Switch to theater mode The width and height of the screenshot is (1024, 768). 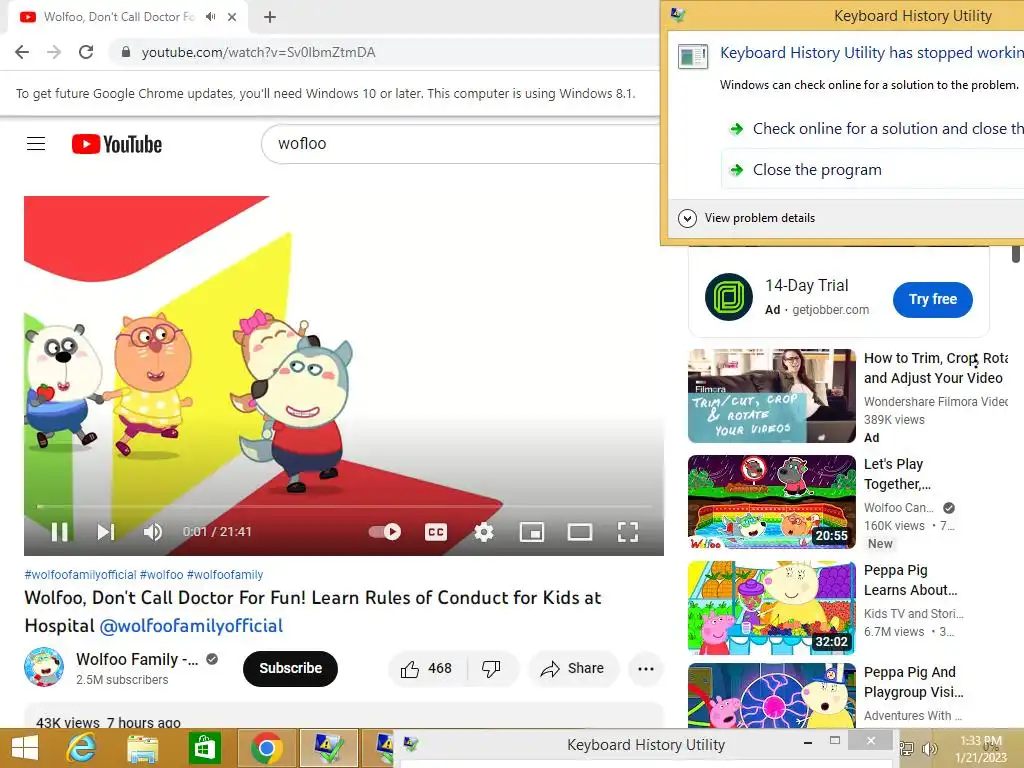point(579,532)
